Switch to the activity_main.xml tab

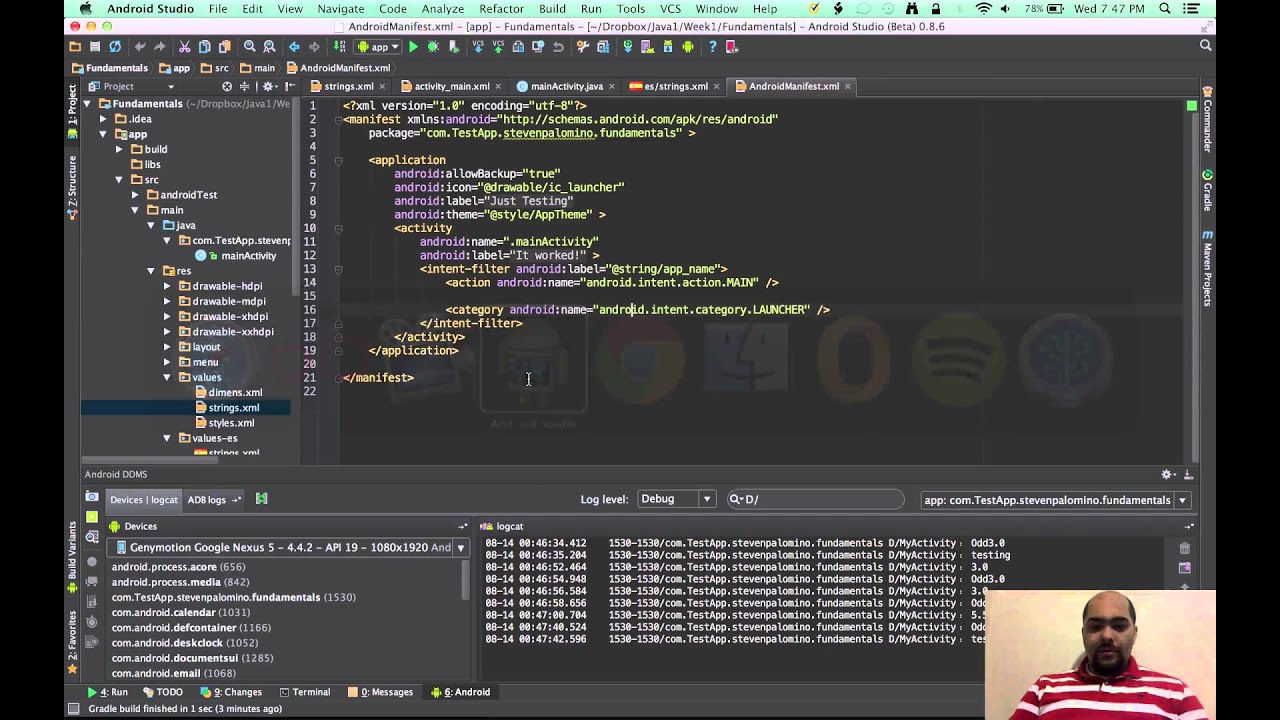pos(451,87)
